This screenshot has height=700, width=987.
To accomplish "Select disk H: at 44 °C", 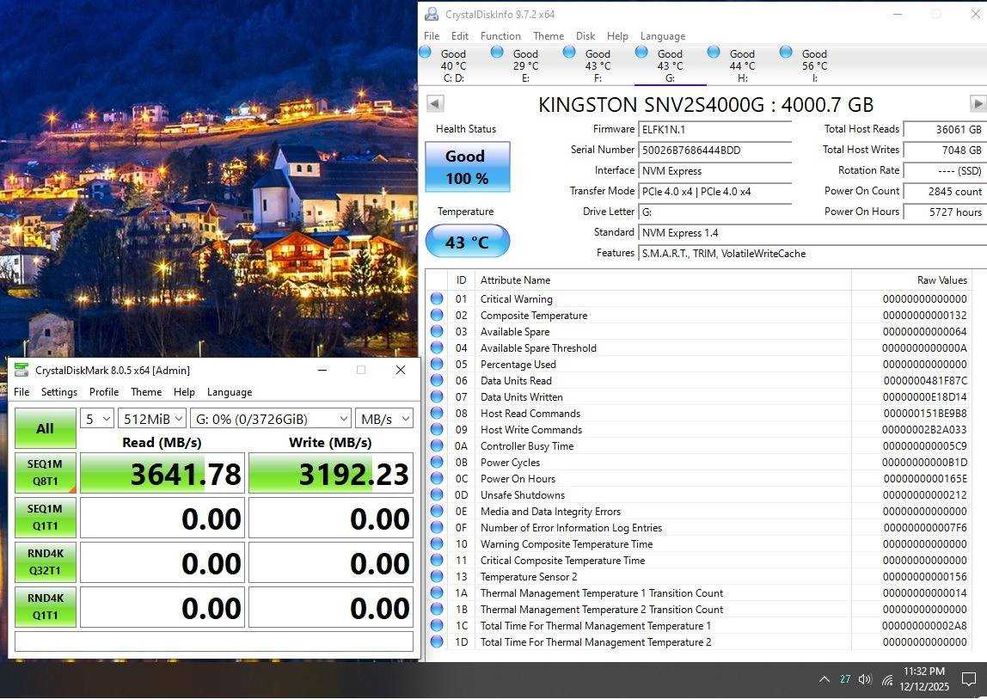I will click(x=742, y=65).
